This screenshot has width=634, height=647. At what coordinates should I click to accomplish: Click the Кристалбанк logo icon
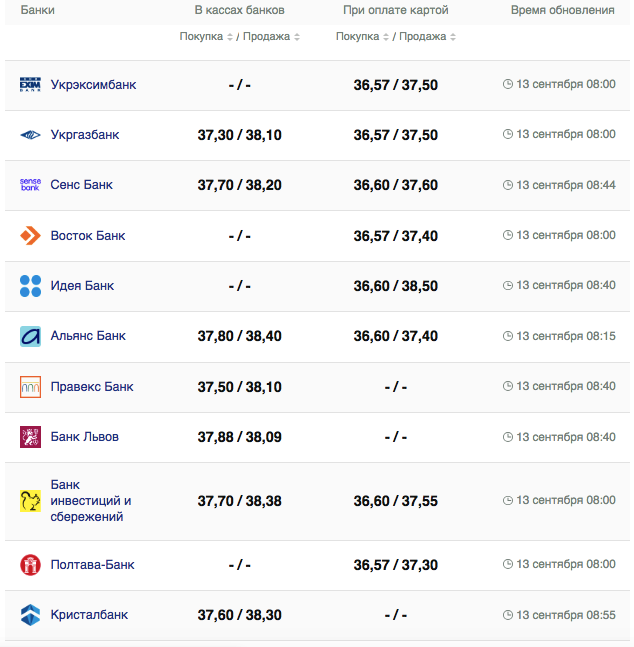[x=30, y=615]
